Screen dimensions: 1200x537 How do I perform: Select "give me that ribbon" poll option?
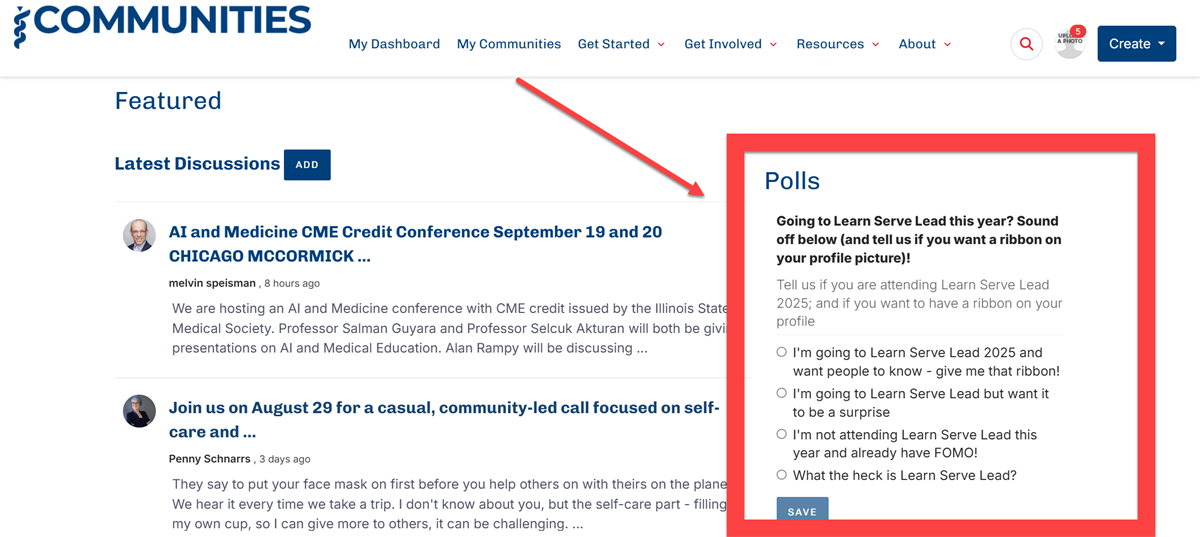pos(782,352)
